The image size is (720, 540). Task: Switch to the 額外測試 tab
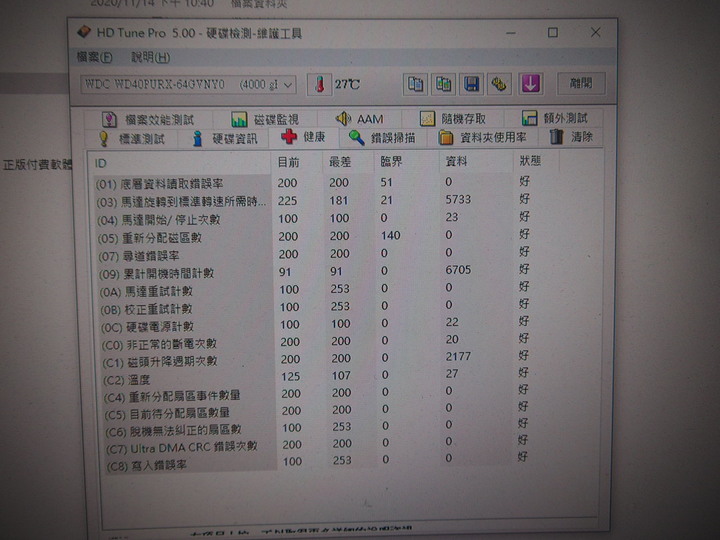pos(554,118)
